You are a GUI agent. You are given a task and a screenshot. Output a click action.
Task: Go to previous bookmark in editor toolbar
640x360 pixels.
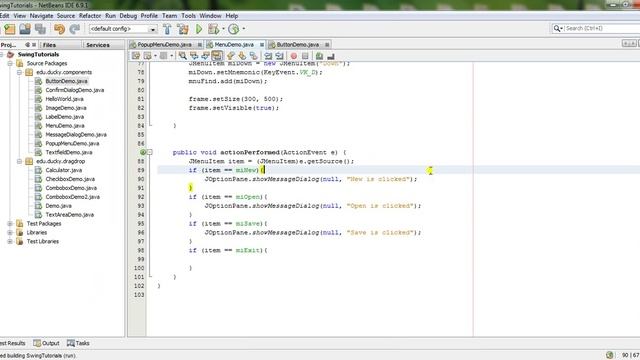tap(231, 56)
